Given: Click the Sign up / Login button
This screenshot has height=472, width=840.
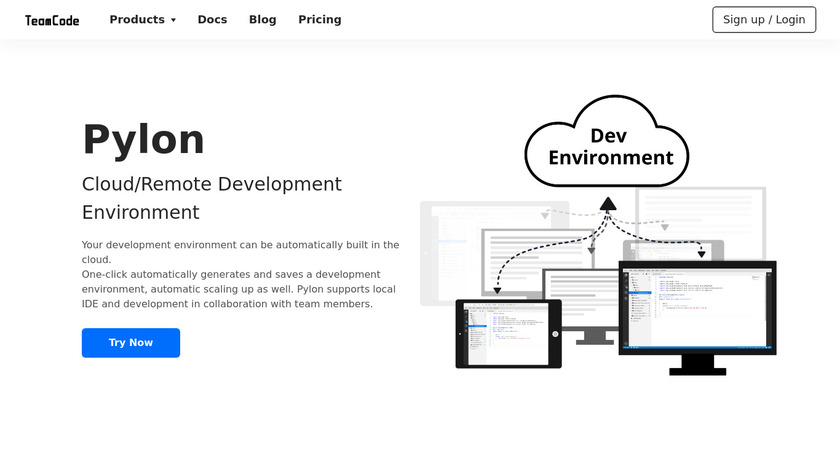Looking at the screenshot, I should click(764, 20).
